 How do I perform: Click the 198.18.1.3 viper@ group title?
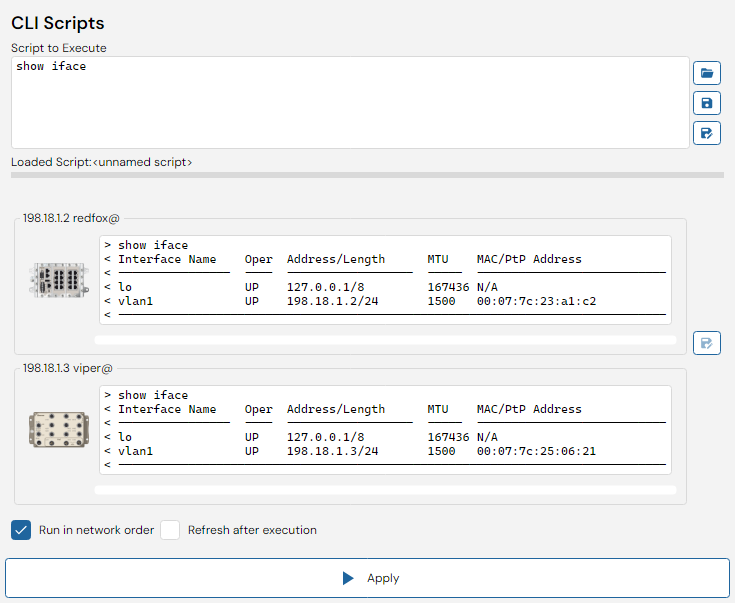68,368
